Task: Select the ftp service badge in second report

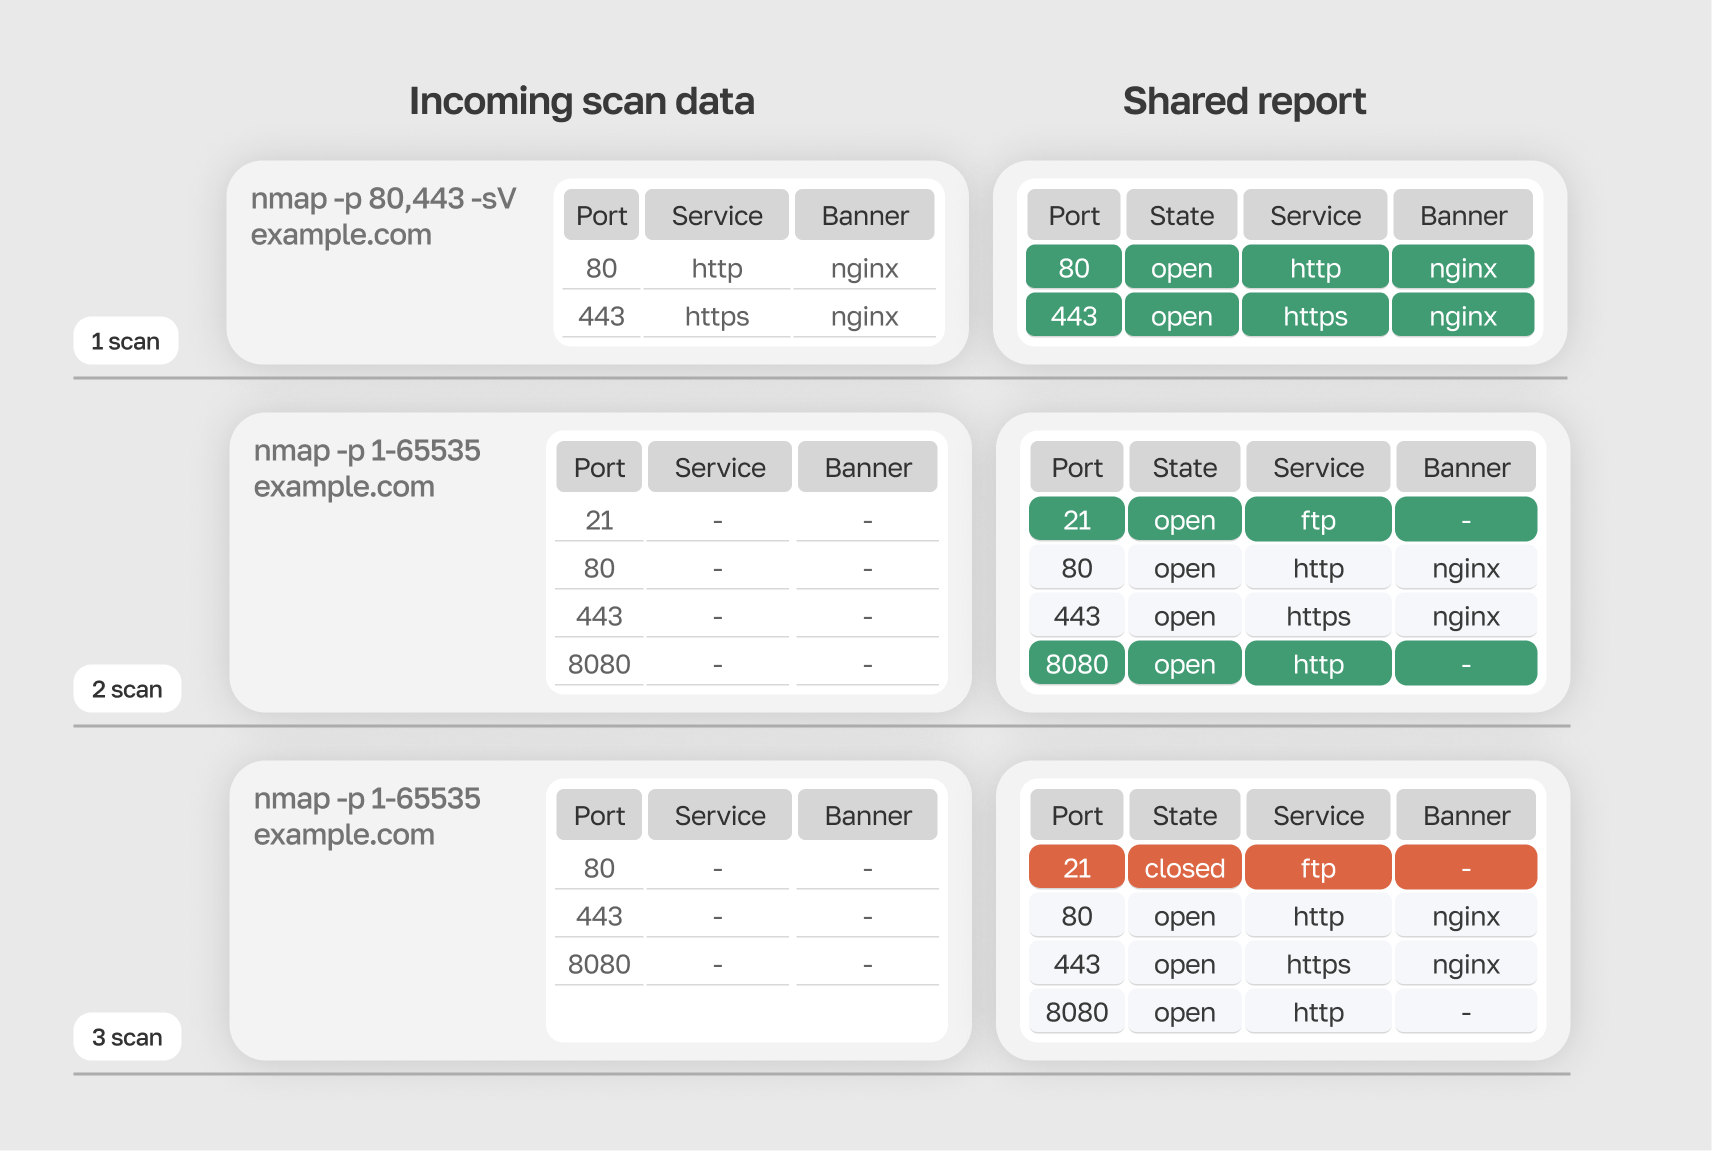Action: [x=1318, y=519]
